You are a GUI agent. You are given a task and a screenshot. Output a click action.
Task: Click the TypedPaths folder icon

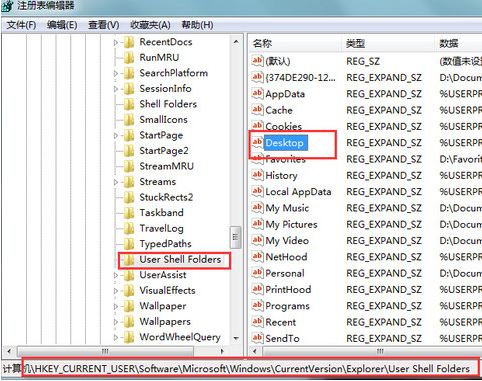click(x=129, y=244)
